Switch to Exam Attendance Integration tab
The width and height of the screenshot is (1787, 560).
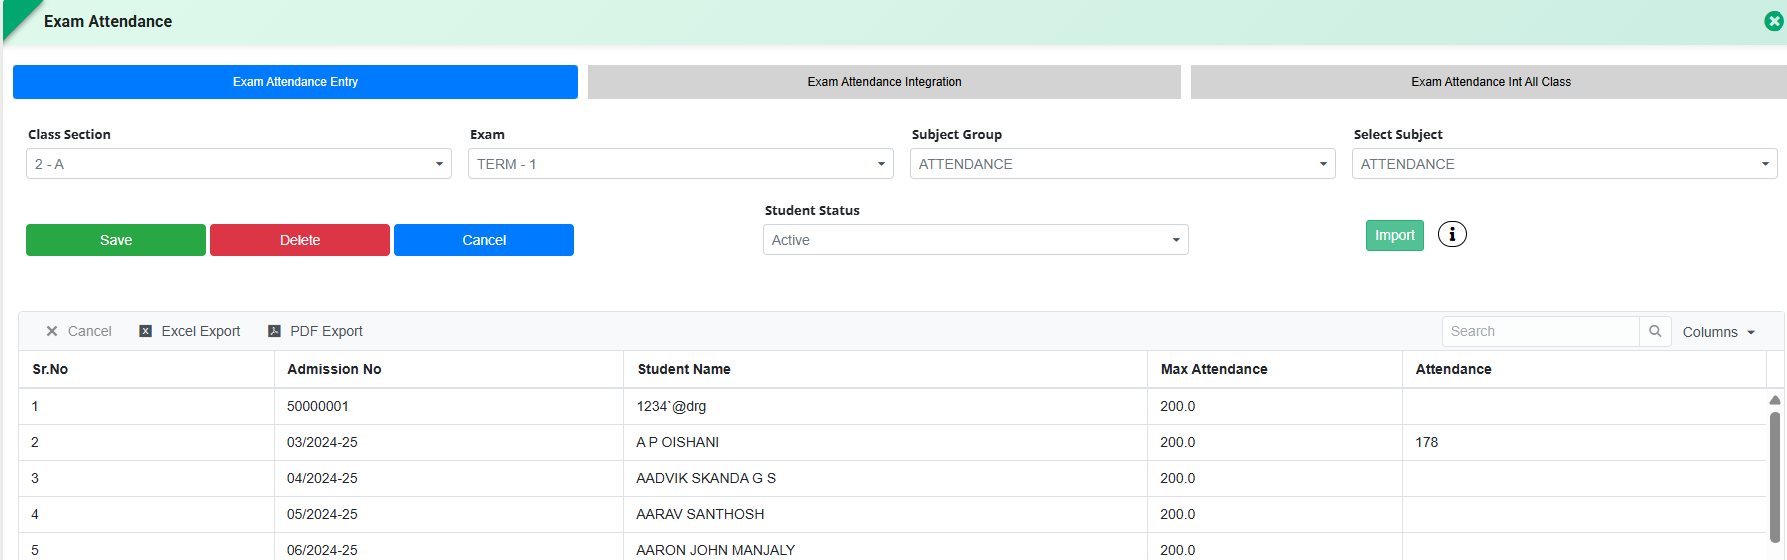[884, 82]
